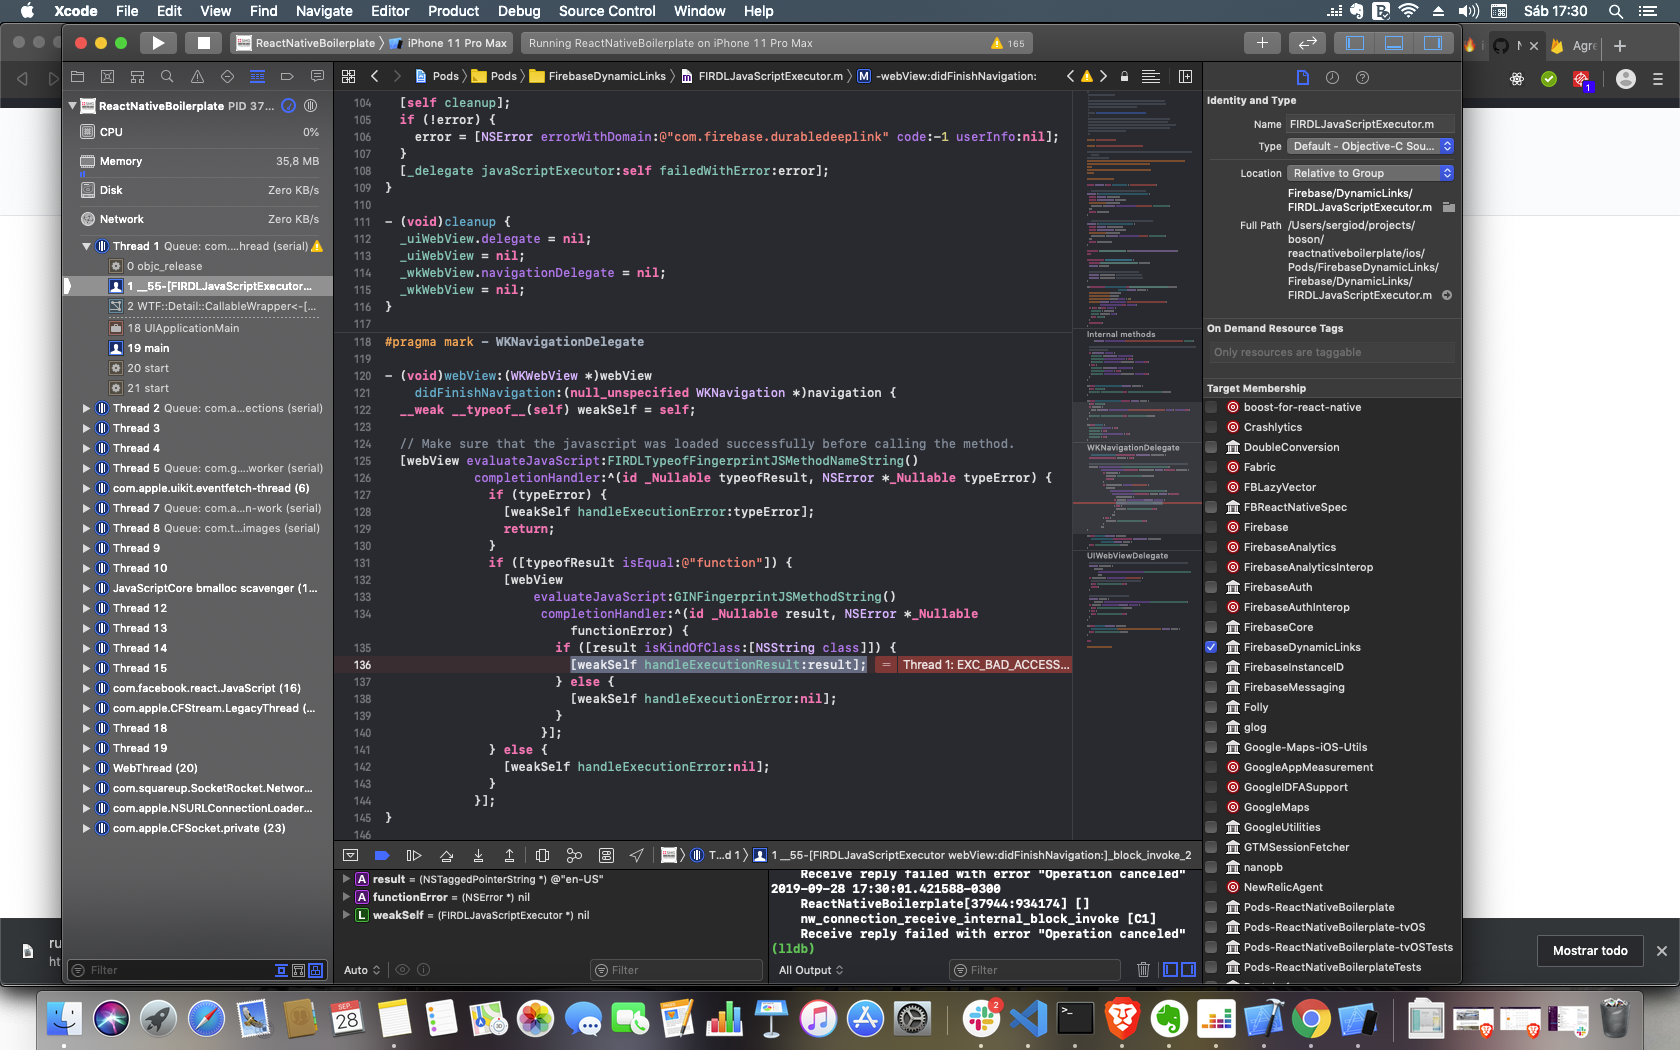Click Continue program execution button
Image resolution: width=1680 pixels, height=1050 pixels.
pyautogui.click(x=414, y=856)
